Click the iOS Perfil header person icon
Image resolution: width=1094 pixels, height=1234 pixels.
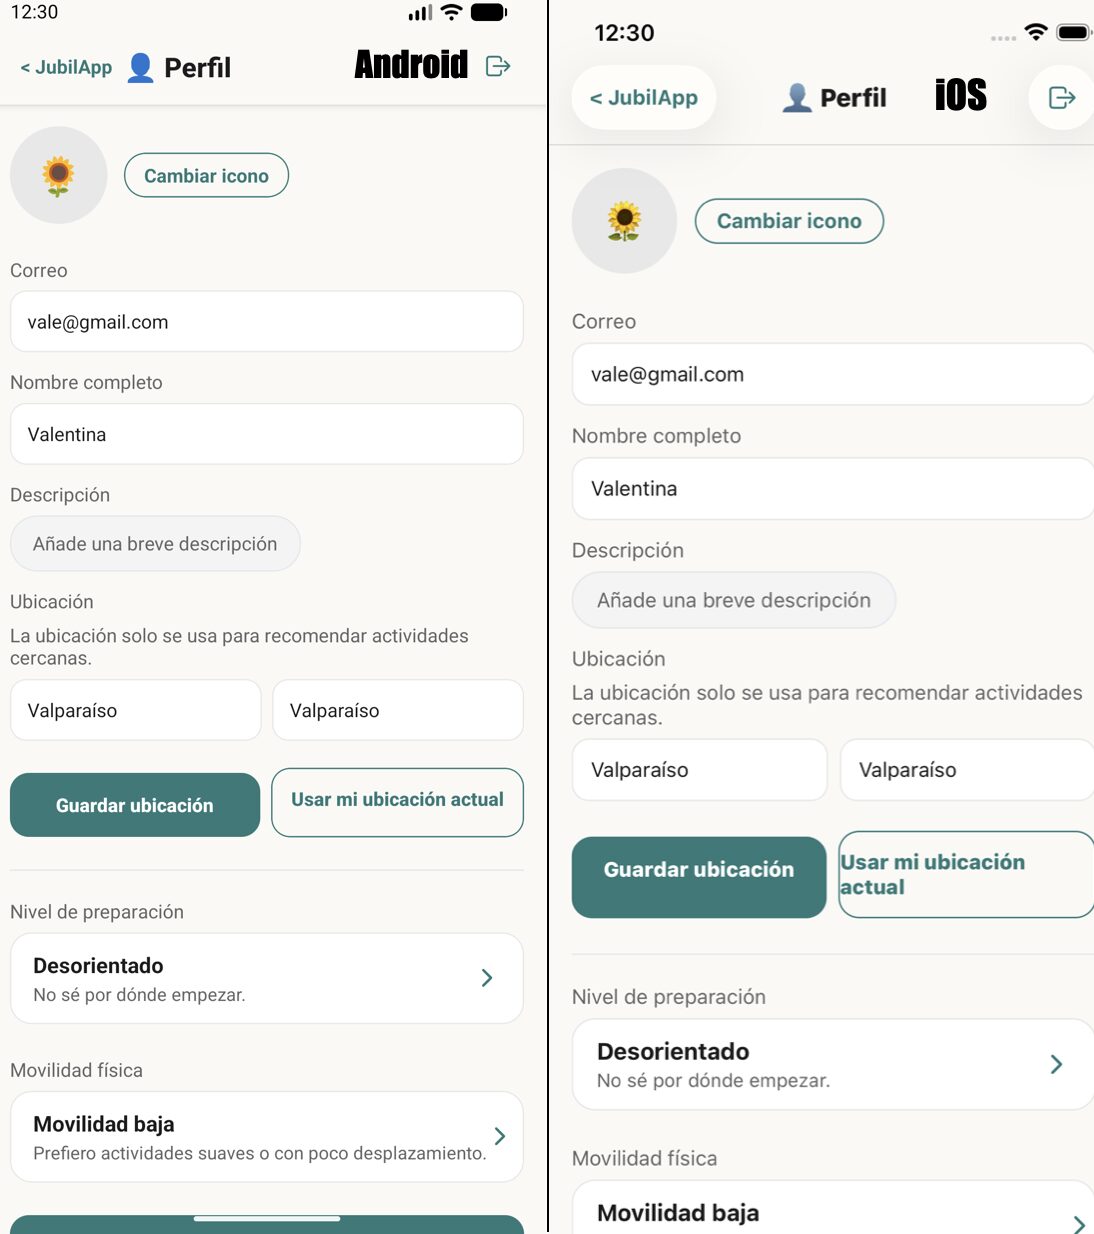point(795,97)
